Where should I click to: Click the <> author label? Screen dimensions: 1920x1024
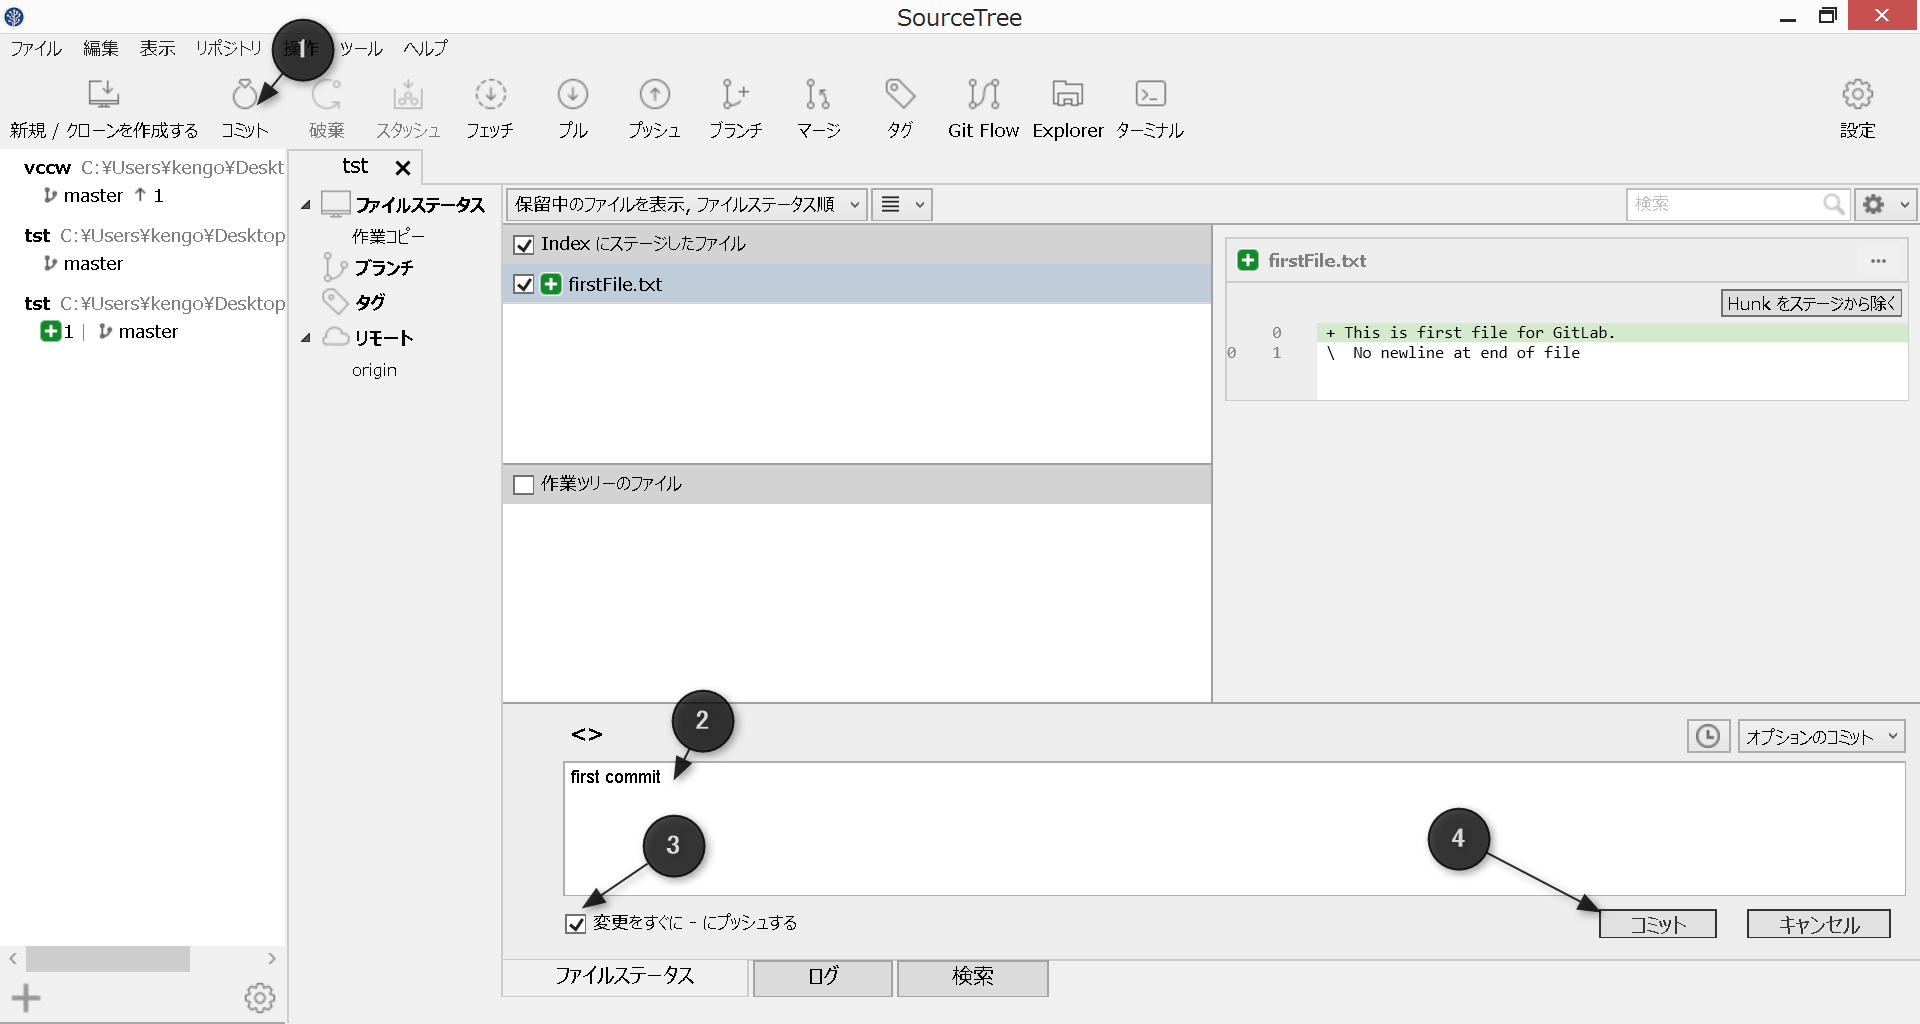click(587, 734)
